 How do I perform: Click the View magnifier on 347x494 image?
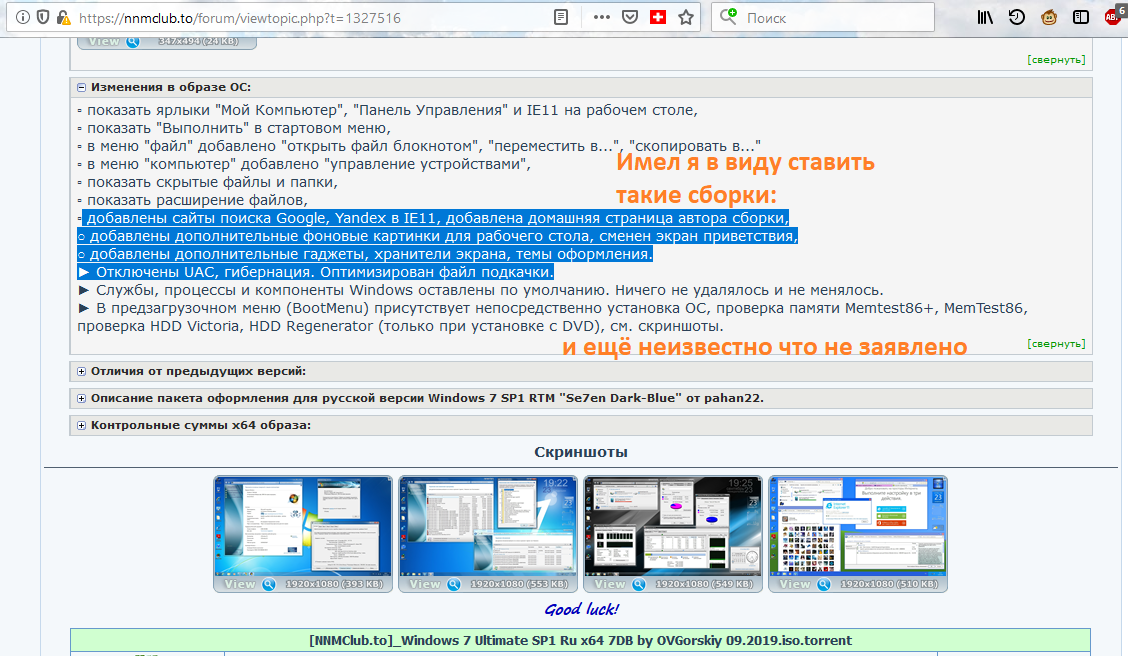(x=133, y=42)
